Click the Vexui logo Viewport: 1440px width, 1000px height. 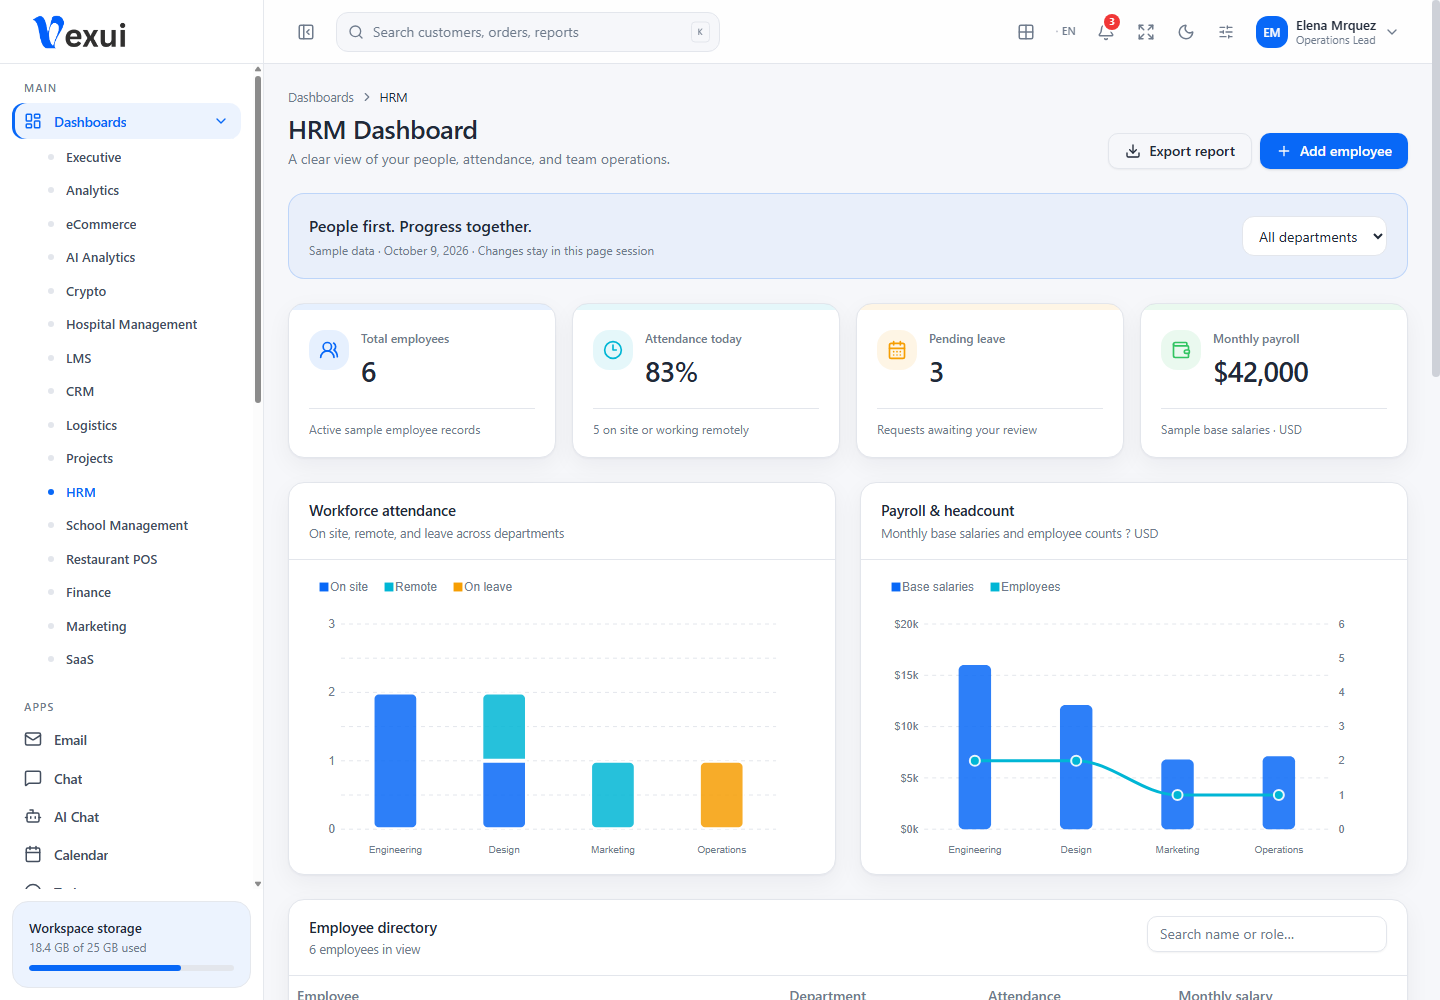click(80, 33)
